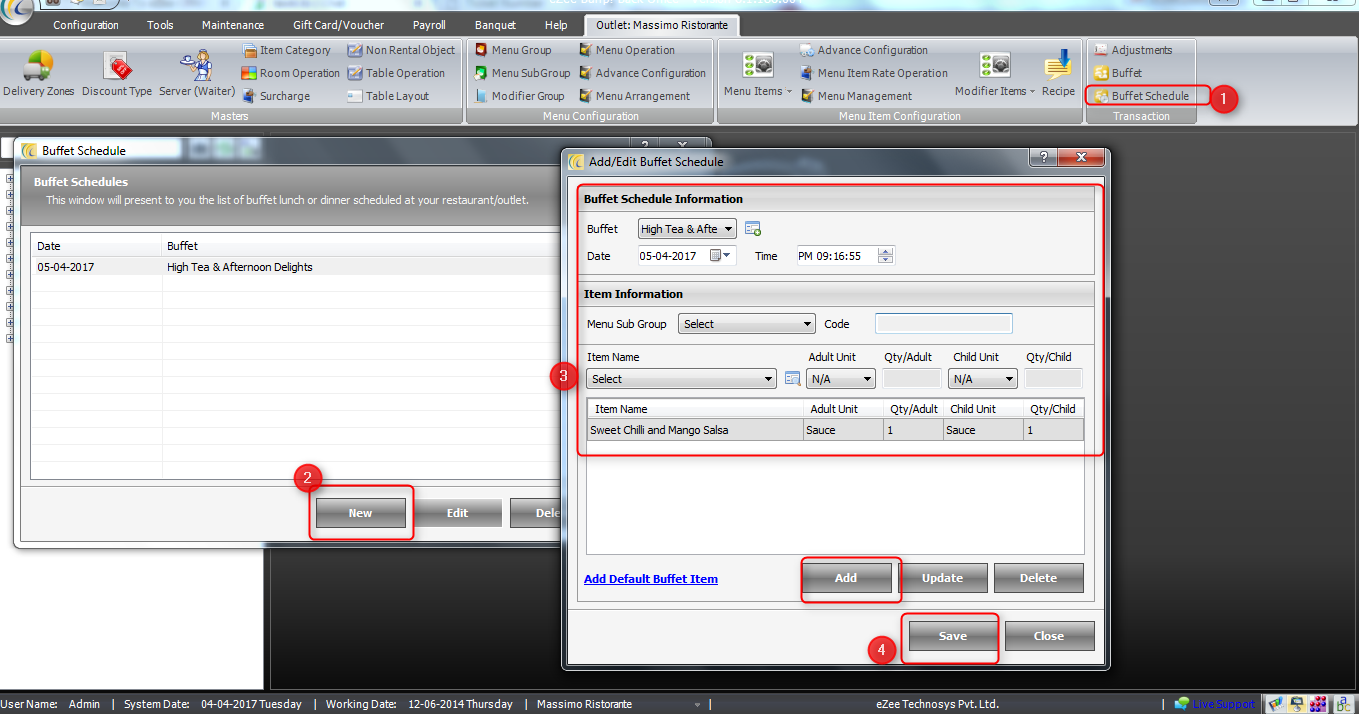Screen dimensions: 1359x714
Task: Open Adult Unit dropdown
Action: 841,379
